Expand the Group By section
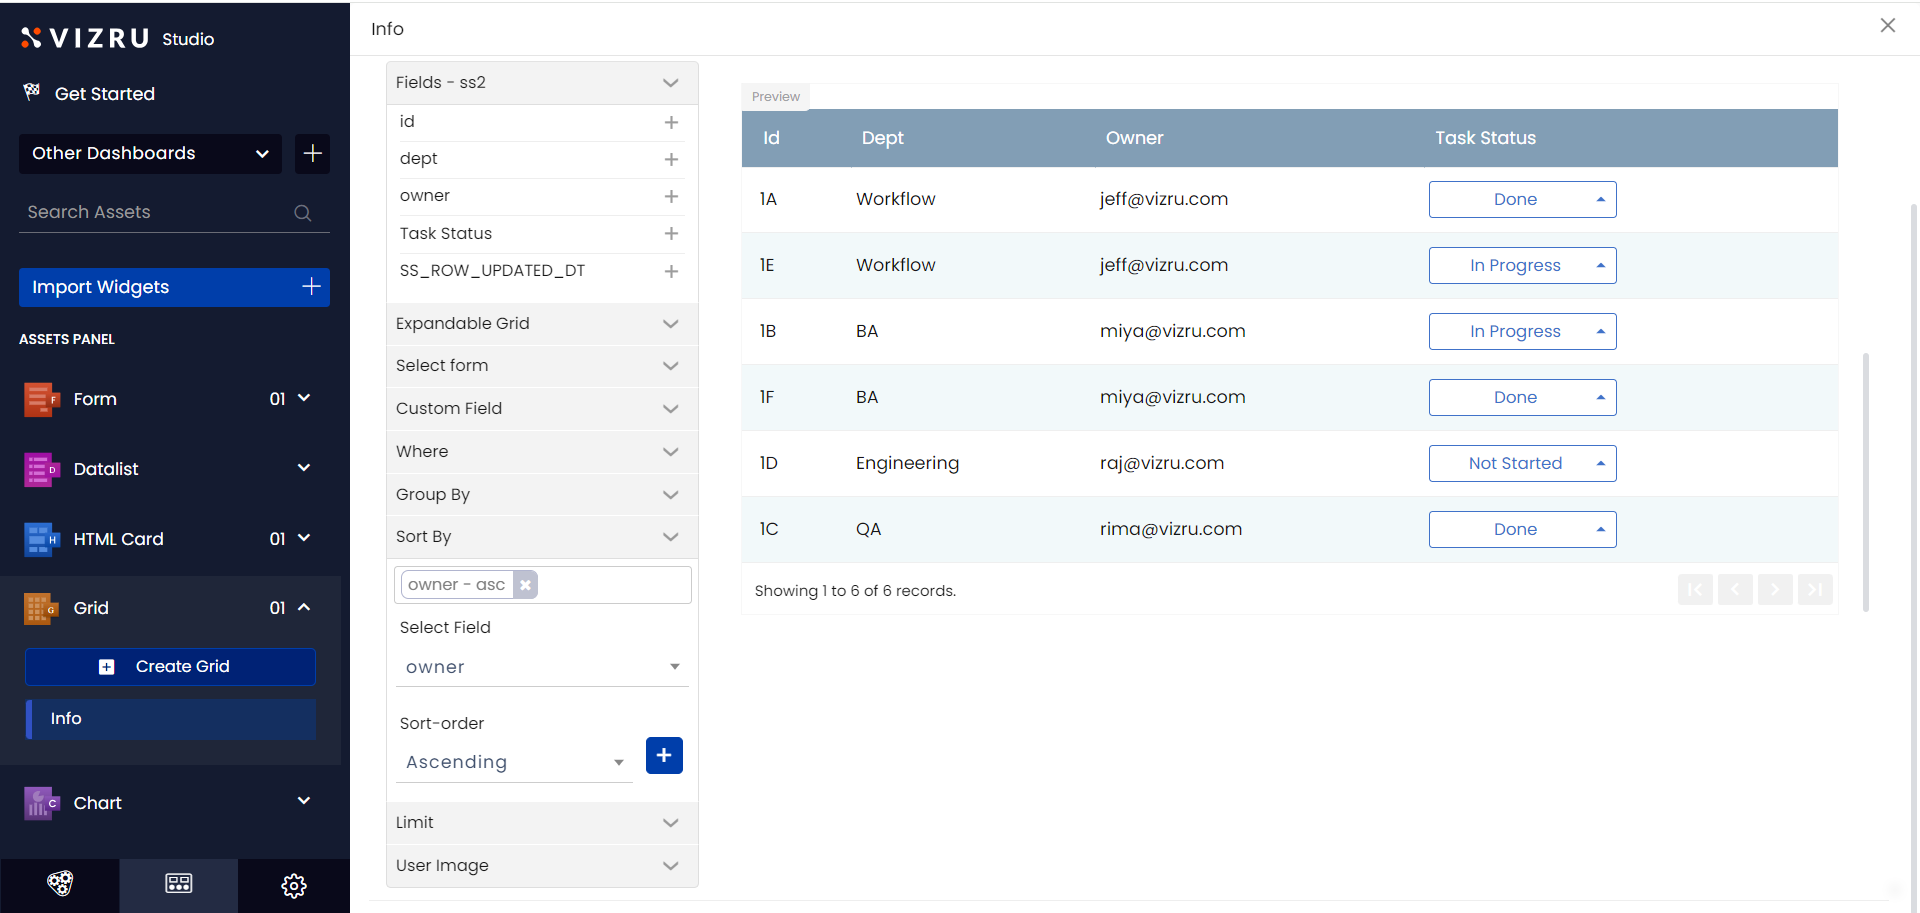The image size is (1920, 913). click(541, 495)
